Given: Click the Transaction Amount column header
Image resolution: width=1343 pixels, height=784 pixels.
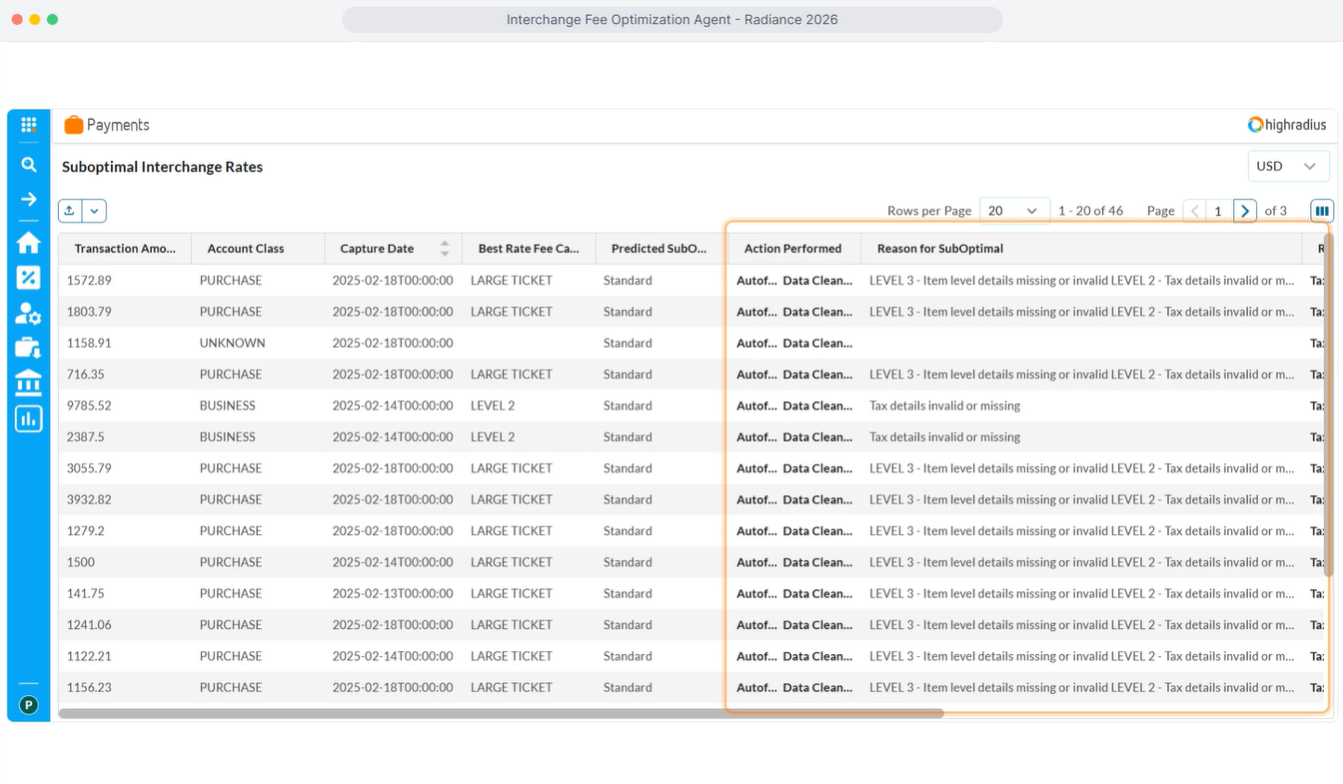Looking at the screenshot, I should pos(124,249).
